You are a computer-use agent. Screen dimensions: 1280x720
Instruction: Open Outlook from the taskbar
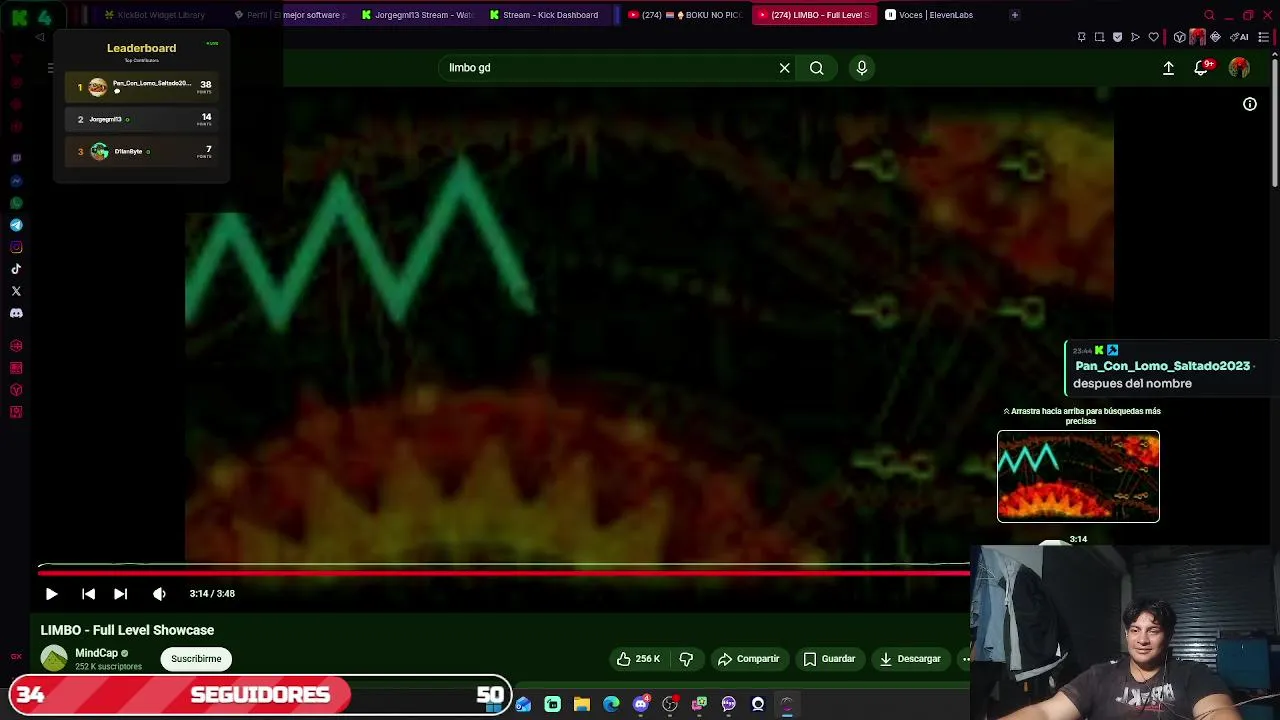pos(523,704)
